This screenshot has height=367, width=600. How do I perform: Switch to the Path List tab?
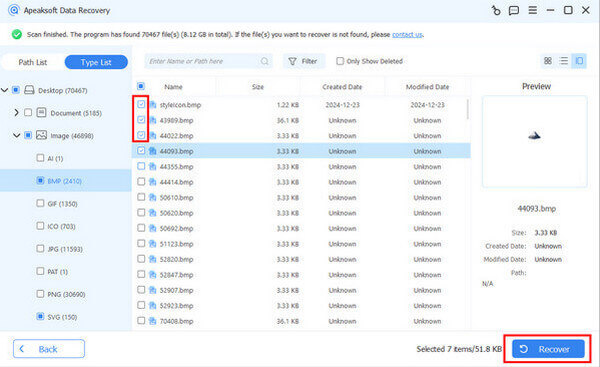[33, 62]
